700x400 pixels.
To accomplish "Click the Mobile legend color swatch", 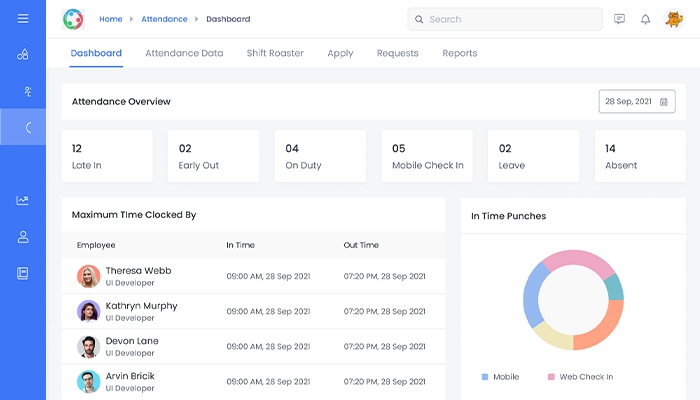I will pyautogui.click(x=485, y=377).
